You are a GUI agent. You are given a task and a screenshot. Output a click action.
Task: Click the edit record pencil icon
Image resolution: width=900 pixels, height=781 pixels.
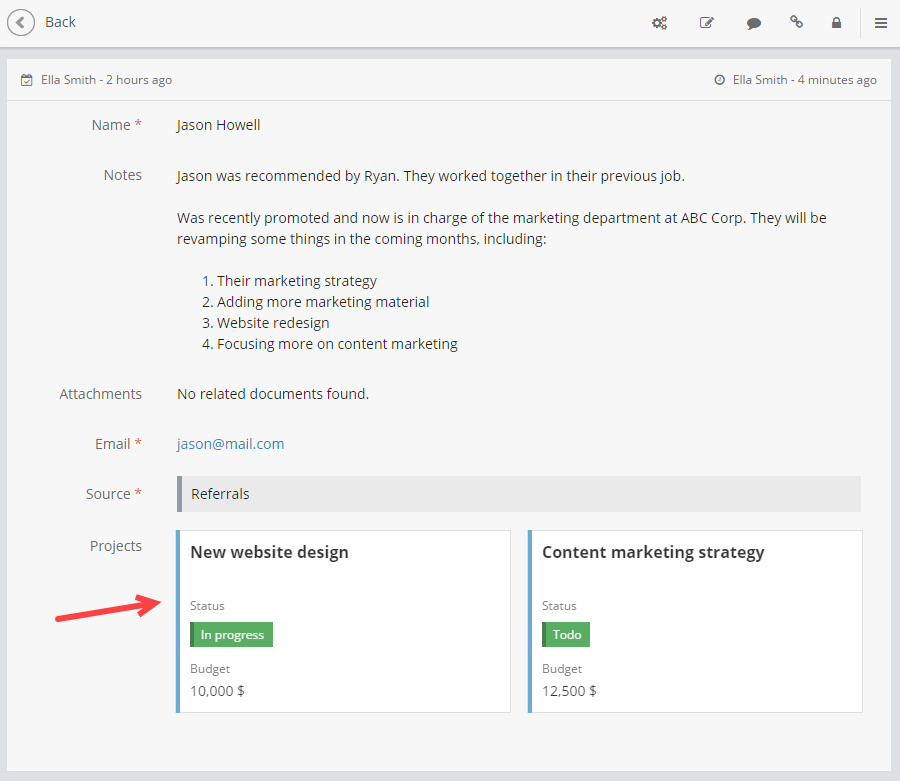707,23
